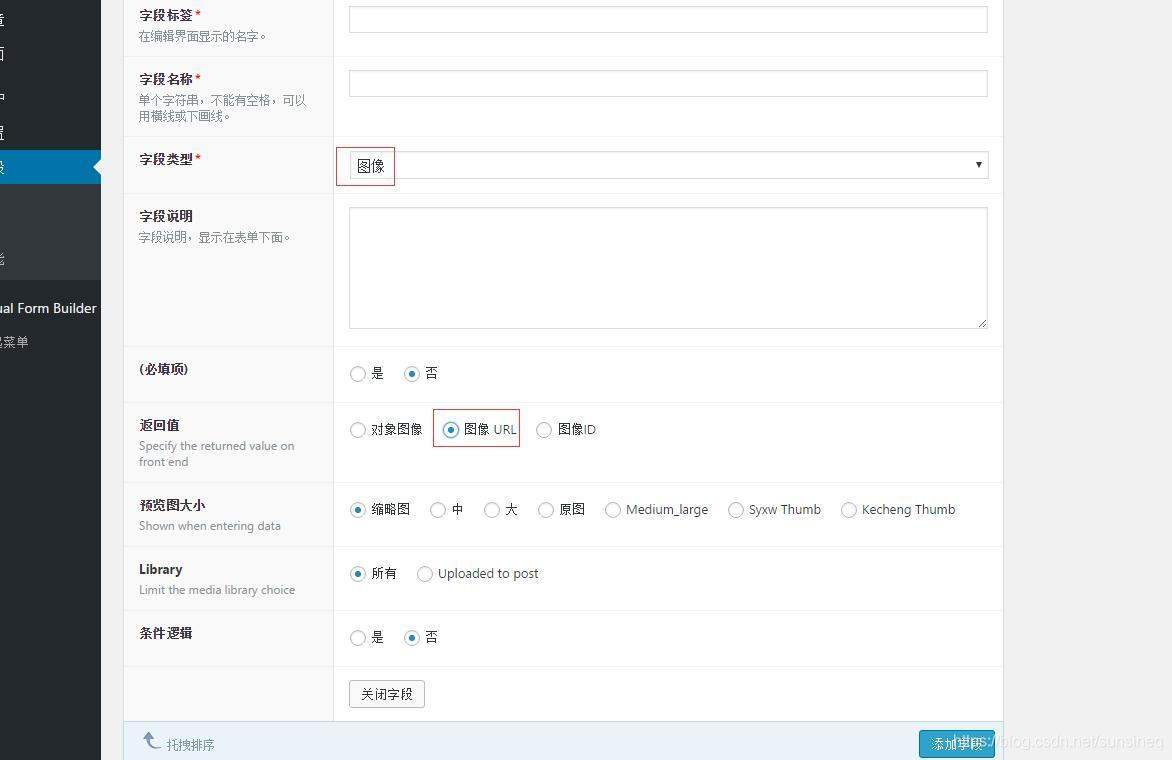The height and width of the screenshot is (760, 1172).
Task: Choose Syxw Thumb preview size
Action: [736, 509]
